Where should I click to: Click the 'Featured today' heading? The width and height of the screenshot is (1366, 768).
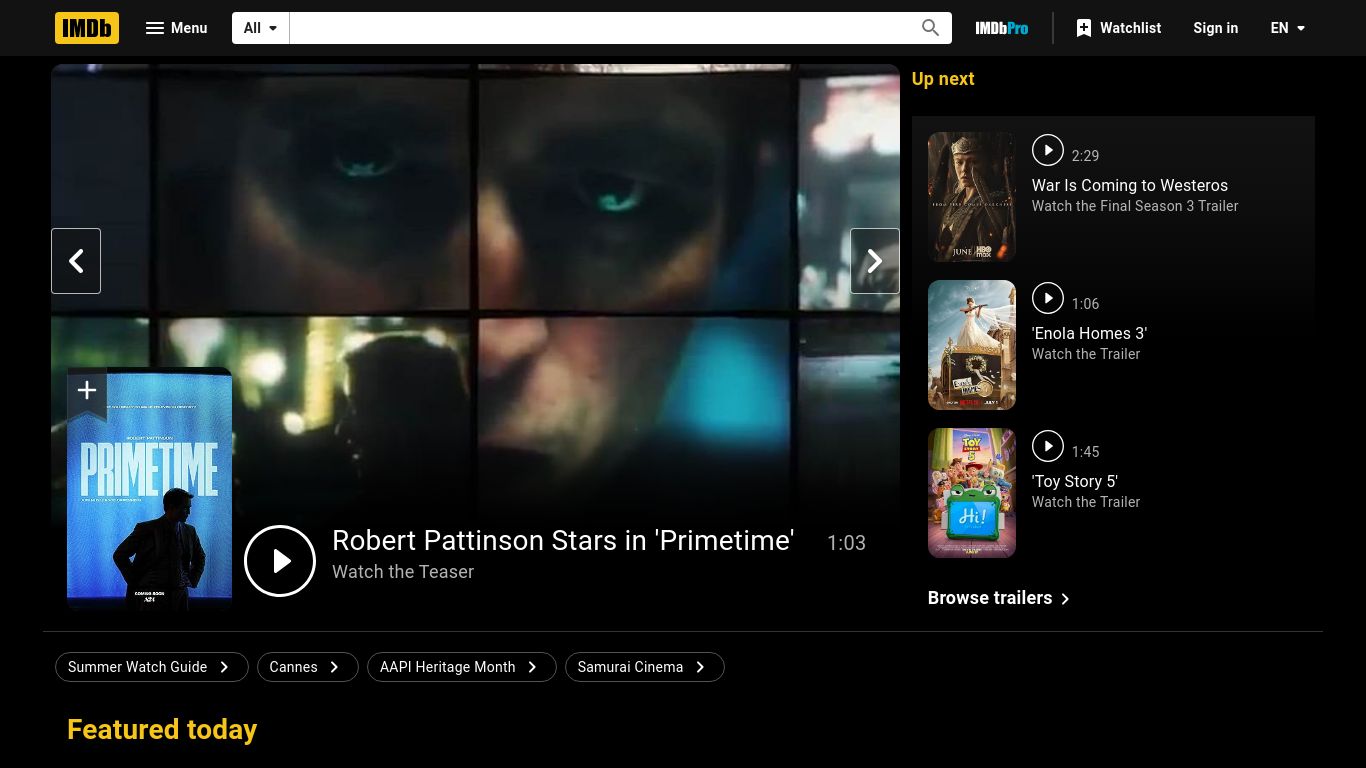tap(162, 730)
